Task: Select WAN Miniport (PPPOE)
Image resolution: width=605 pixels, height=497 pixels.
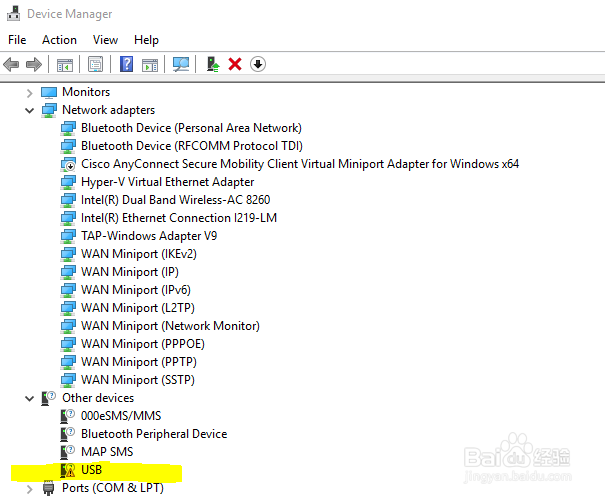Action: [143, 344]
